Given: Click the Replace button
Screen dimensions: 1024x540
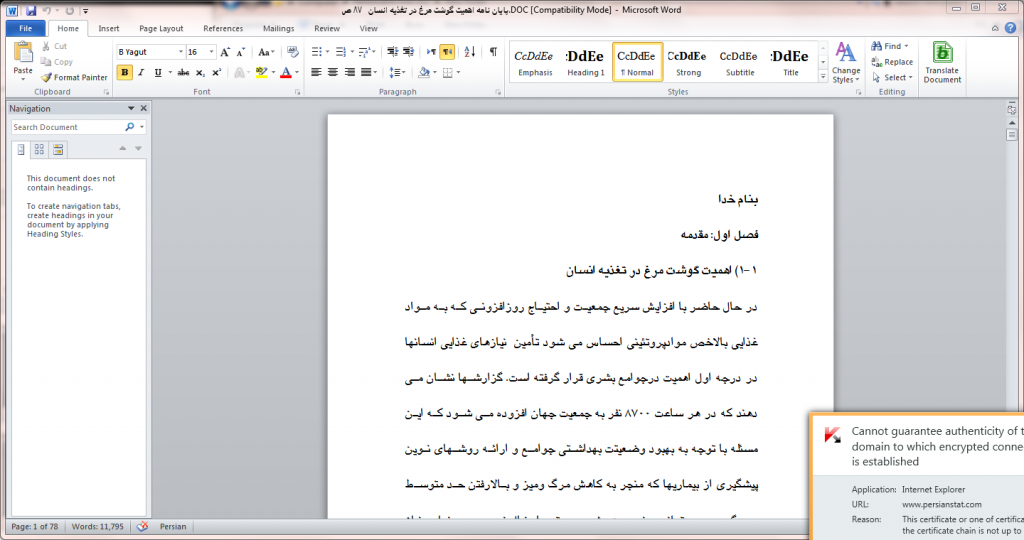Looking at the screenshot, I should tap(891, 62).
